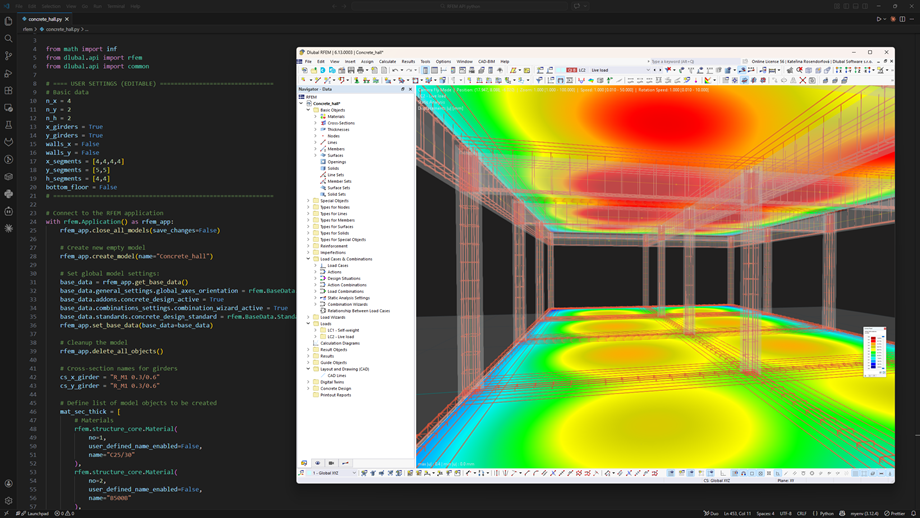Image resolution: width=920 pixels, height=518 pixels.
Task: Open the RFEM Results menu
Action: 408,62
